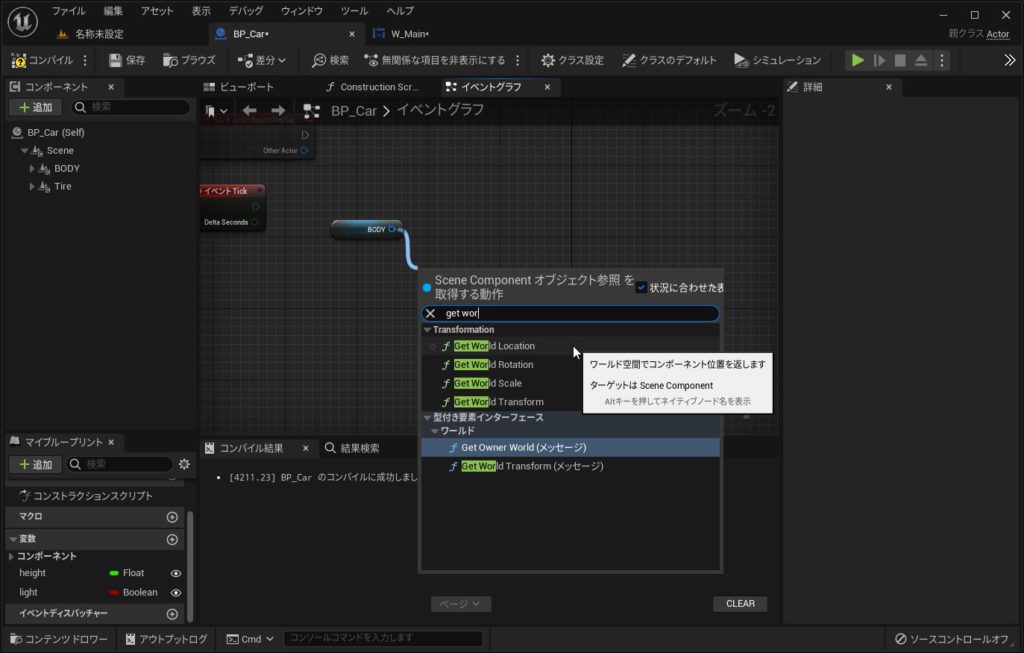Open the Diff (差分) dropdown
This screenshot has height=653, width=1024.
262,60
